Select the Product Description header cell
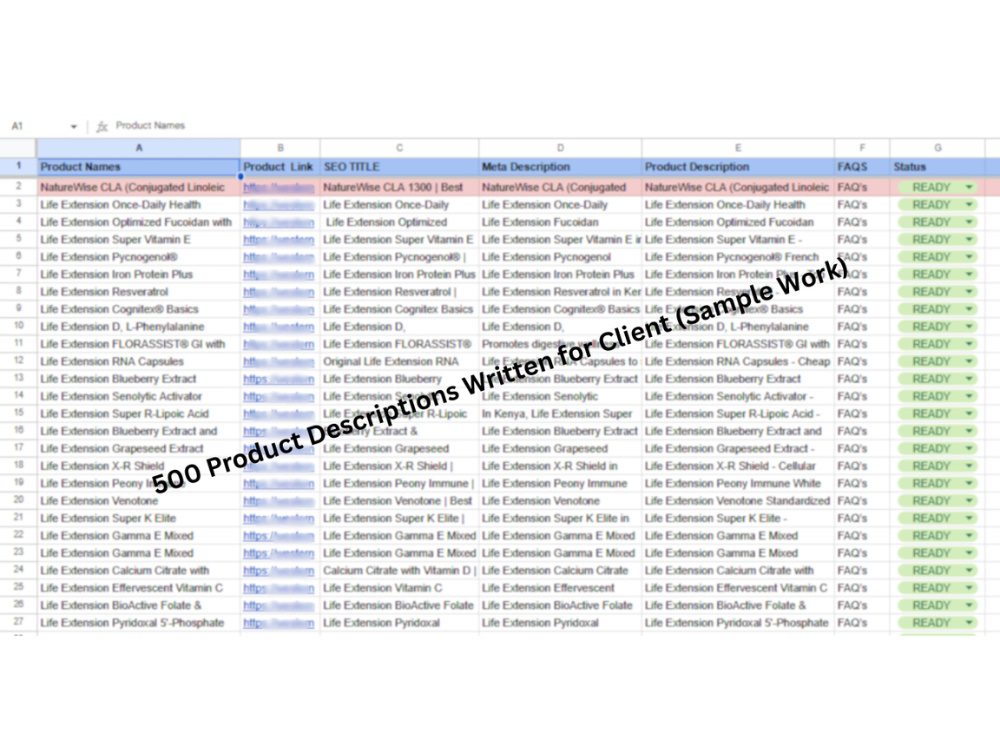 click(x=738, y=166)
